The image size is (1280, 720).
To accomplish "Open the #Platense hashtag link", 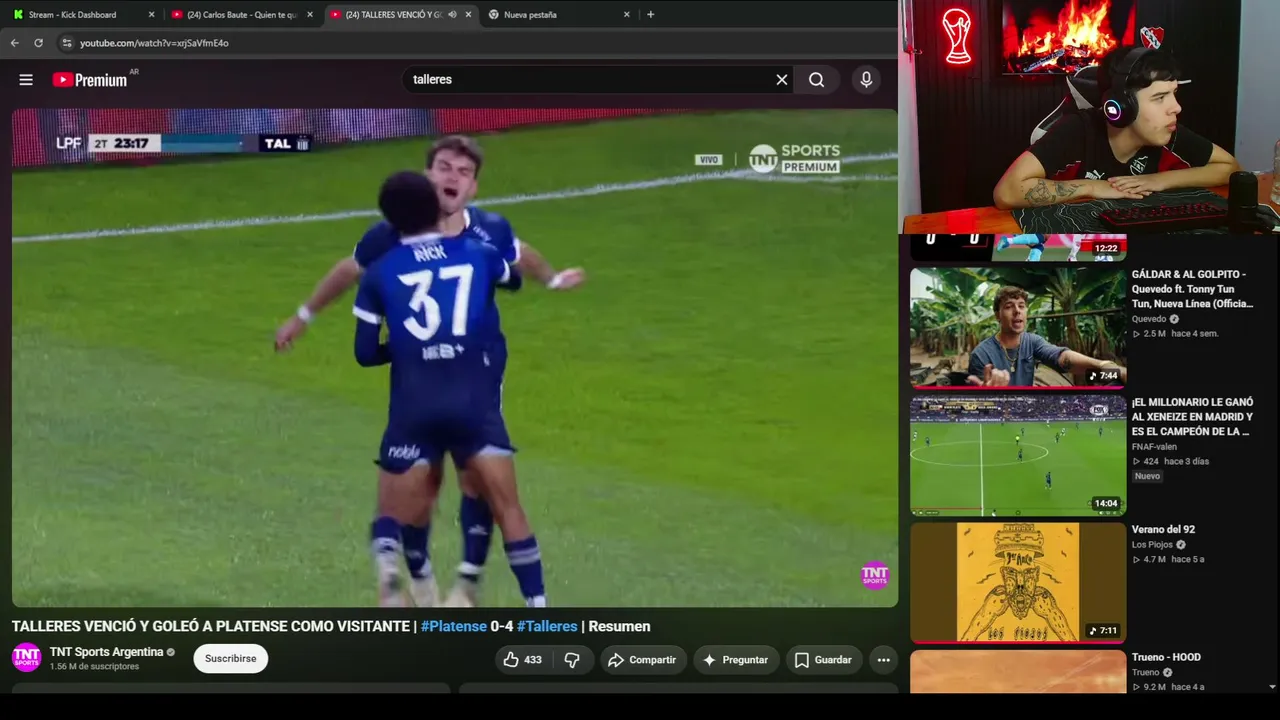I will (x=454, y=626).
